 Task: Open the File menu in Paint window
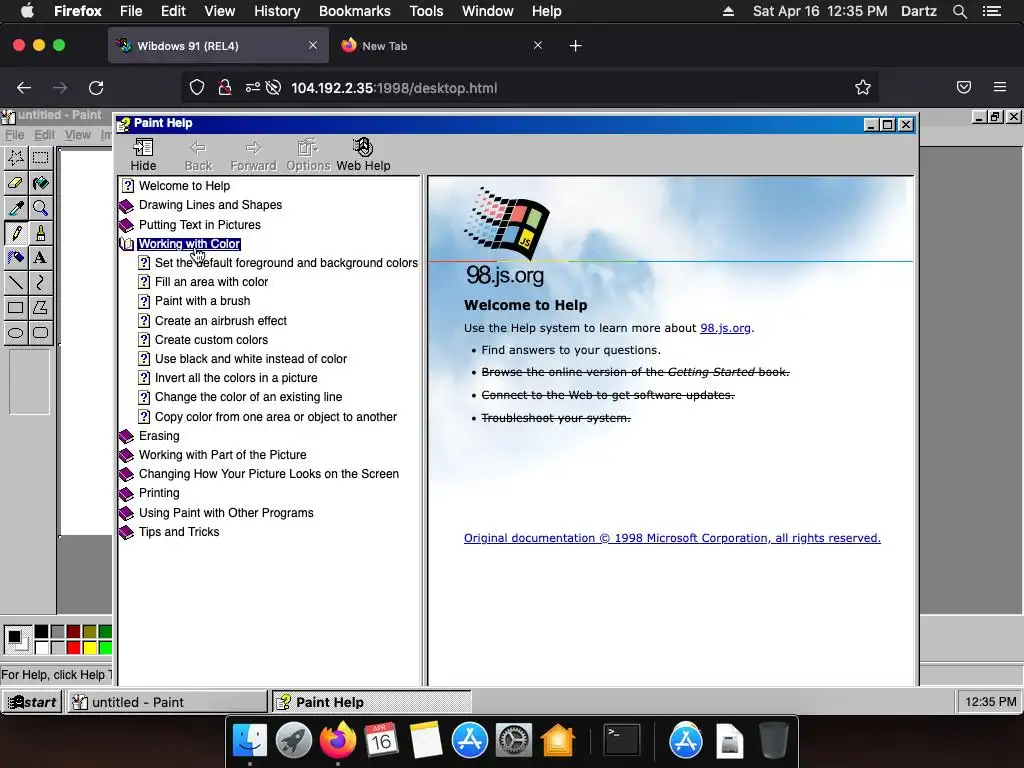14,135
